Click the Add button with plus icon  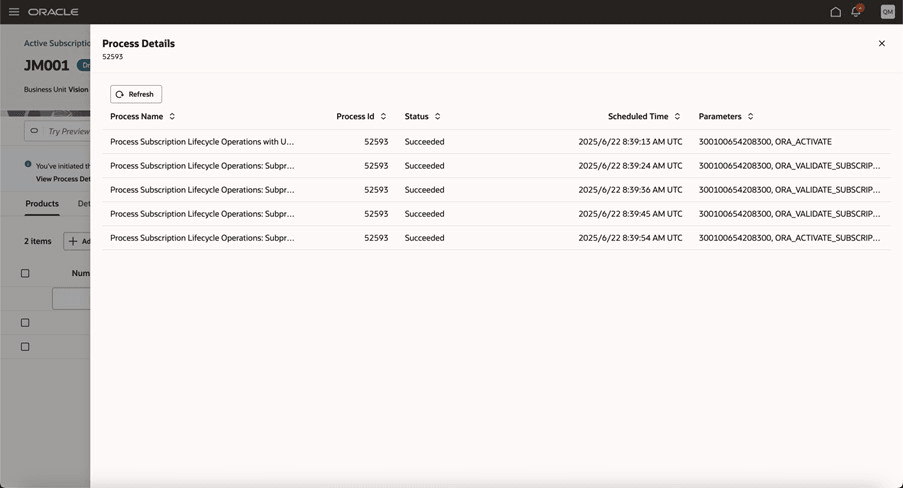pos(77,241)
